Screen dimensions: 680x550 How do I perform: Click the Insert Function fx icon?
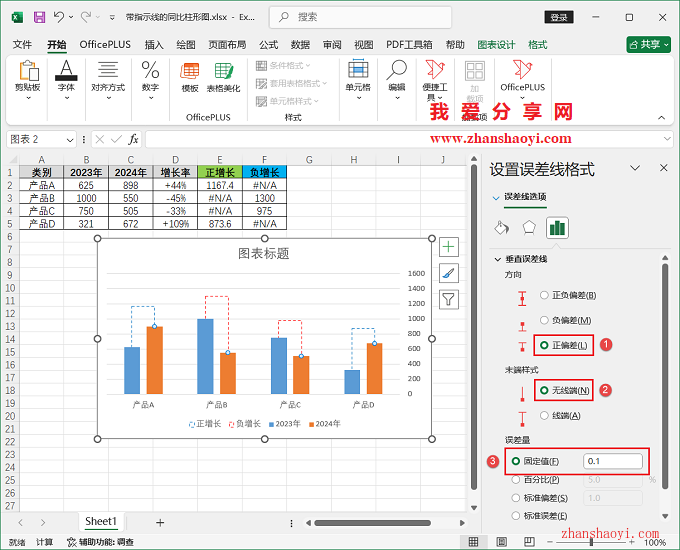click(x=133, y=139)
